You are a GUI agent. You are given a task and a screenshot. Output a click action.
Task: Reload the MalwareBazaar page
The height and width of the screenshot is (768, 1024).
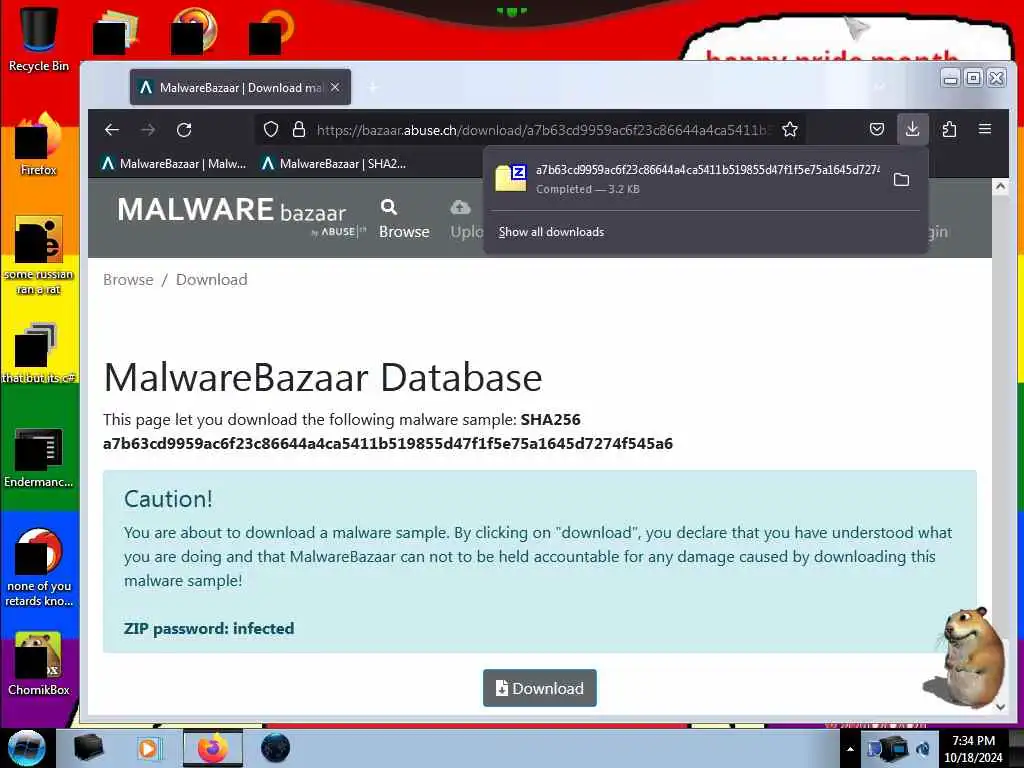tap(184, 129)
